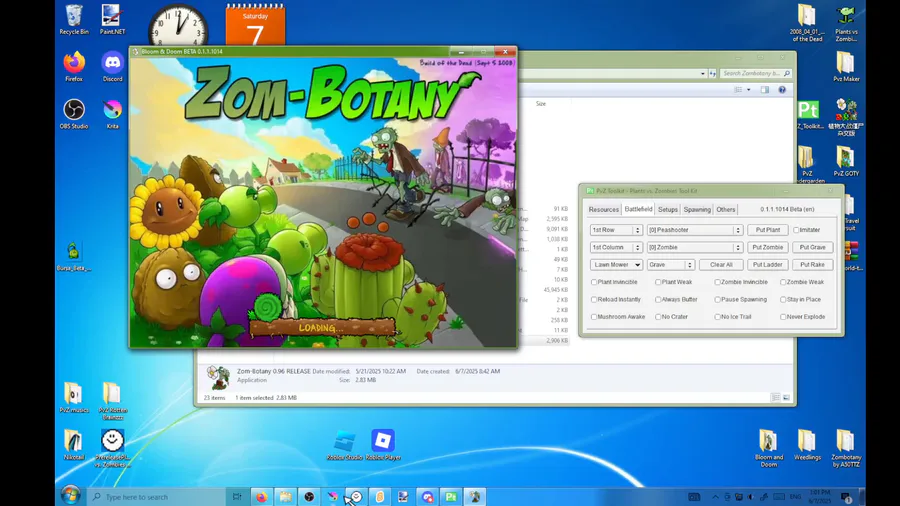The image size is (900, 506).
Task: Open the [0] Zombie type dropdown
Action: pos(695,247)
